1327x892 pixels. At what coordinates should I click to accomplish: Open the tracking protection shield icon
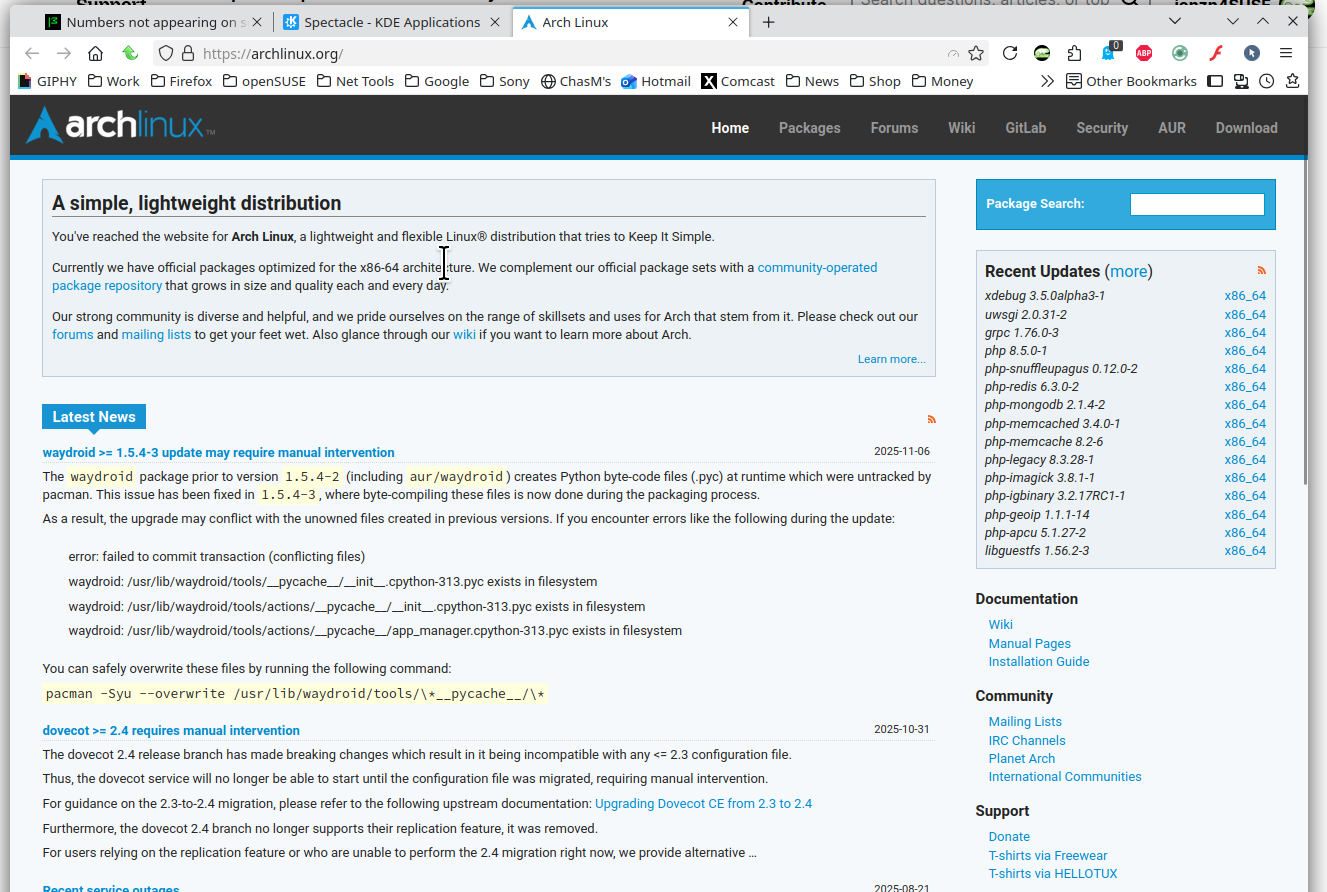166,54
